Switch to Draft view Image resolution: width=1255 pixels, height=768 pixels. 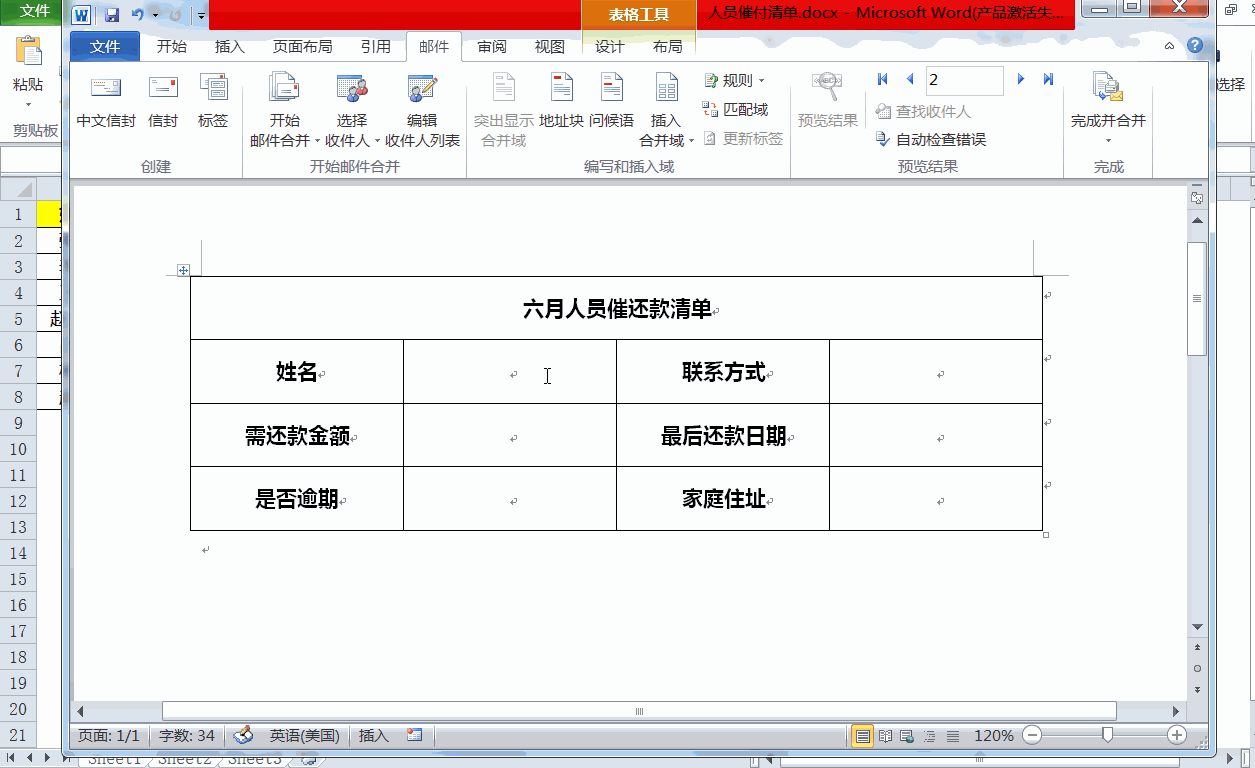(x=952, y=736)
